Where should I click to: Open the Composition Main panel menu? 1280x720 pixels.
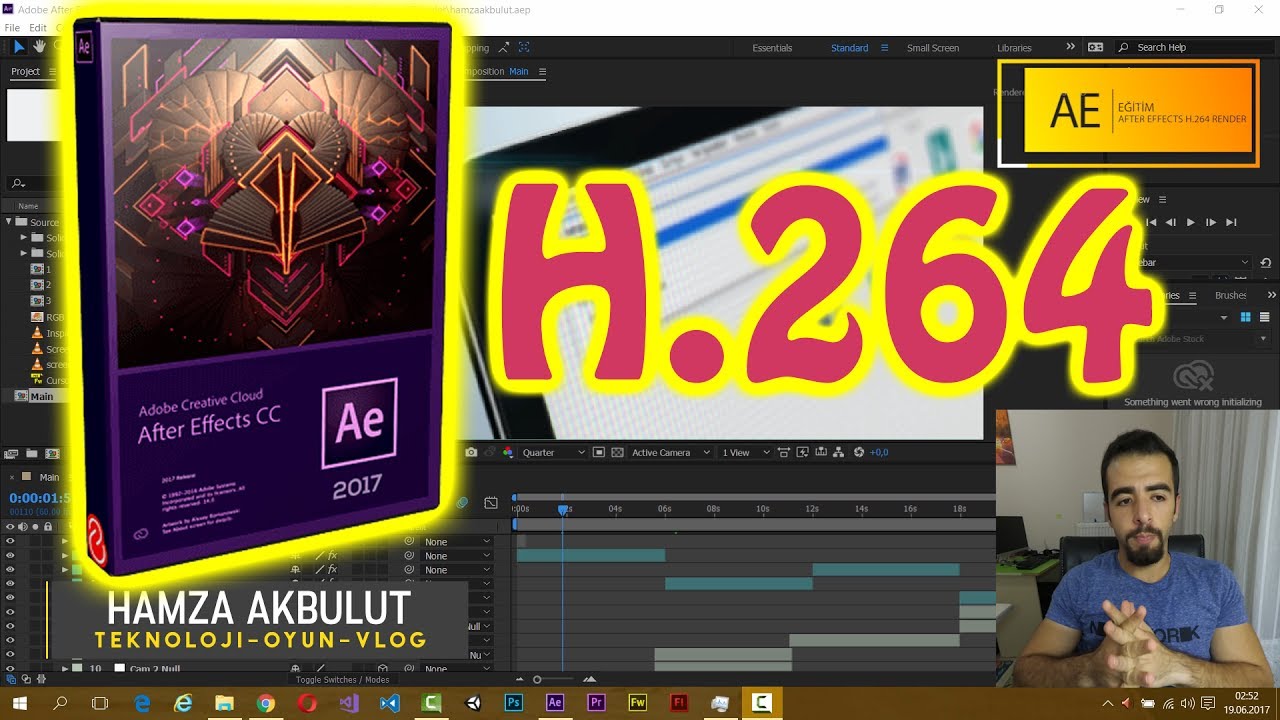pyautogui.click(x=543, y=71)
